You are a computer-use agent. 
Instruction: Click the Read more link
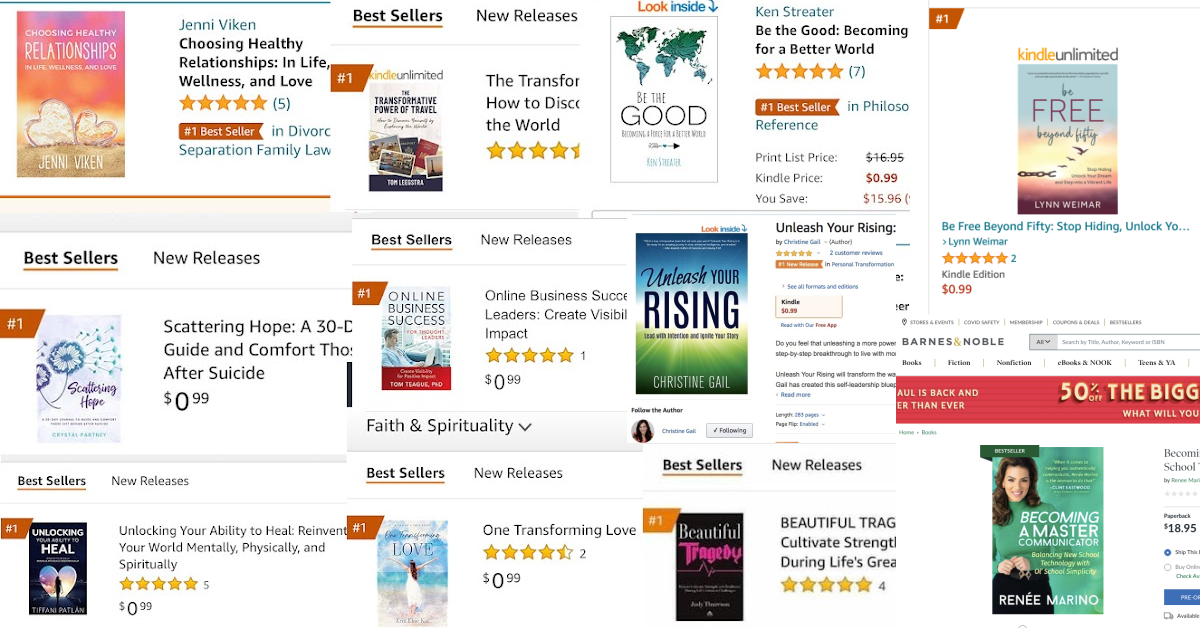pyautogui.click(x=795, y=395)
